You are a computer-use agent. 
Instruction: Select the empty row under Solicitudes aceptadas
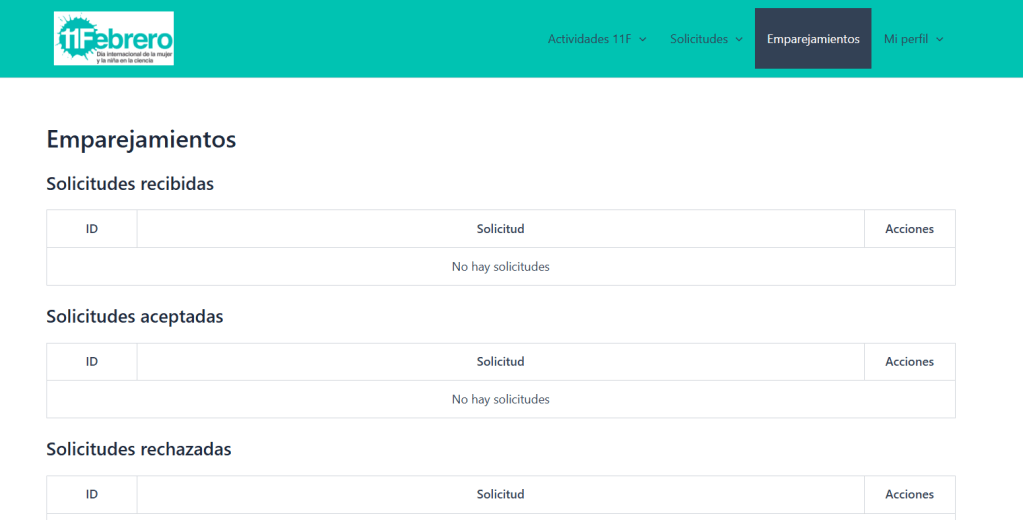tap(500, 399)
